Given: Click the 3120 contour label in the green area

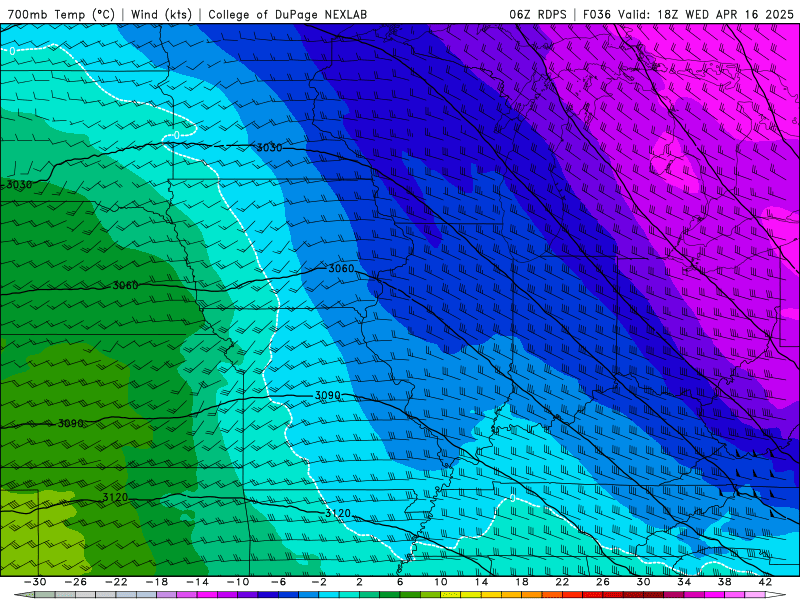Looking at the screenshot, I should [x=115, y=497].
